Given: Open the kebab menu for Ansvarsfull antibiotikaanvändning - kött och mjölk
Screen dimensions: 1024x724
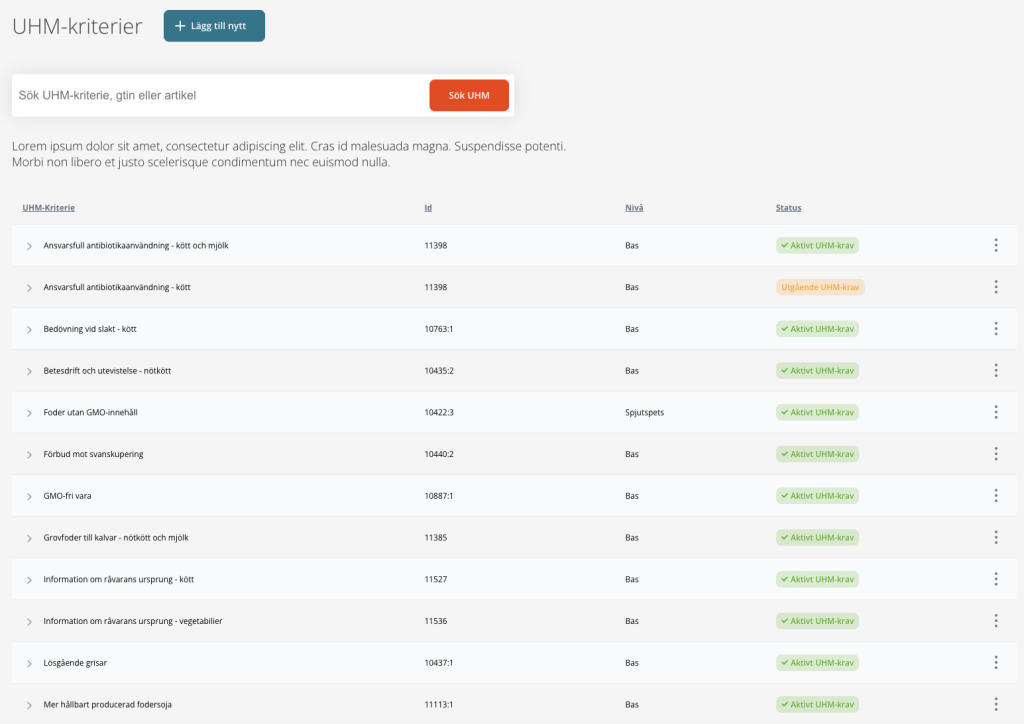Looking at the screenshot, I should (x=995, y=245).
